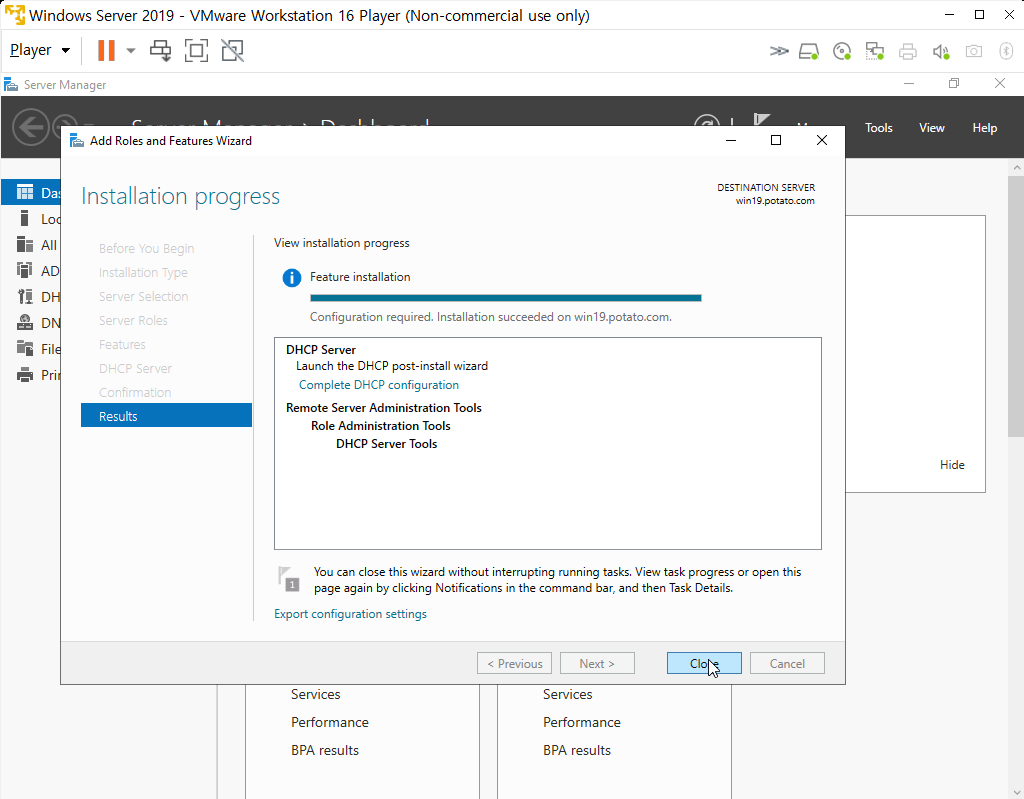The image size is (1024, 799).
Task: Pause the virtual machine with the orange icon
Action: [x=106, y=50]
